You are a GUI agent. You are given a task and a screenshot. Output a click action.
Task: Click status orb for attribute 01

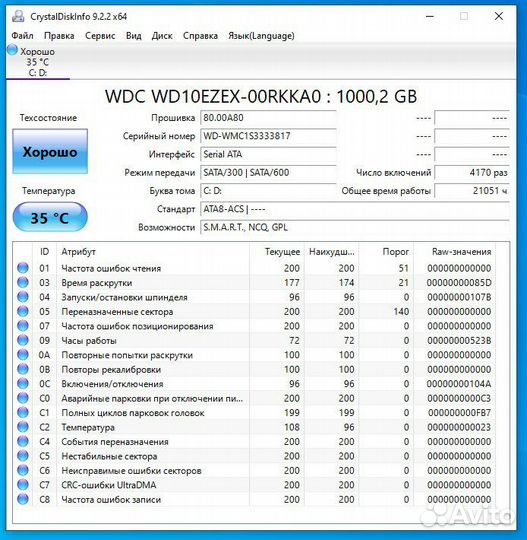point(23,268)
